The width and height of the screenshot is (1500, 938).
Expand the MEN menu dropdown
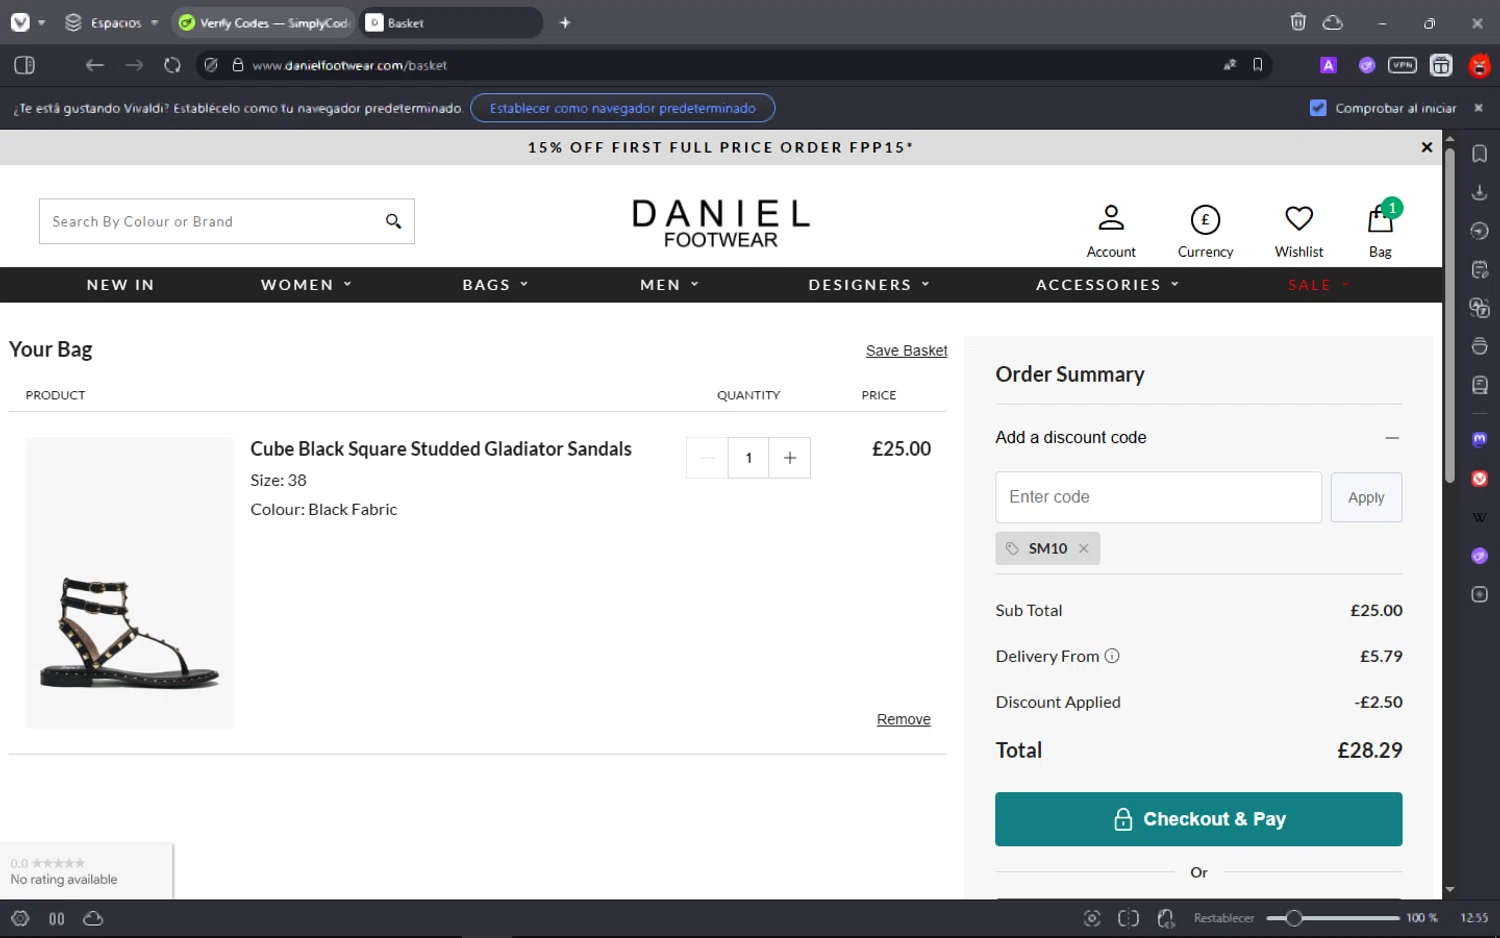point(669,285)
